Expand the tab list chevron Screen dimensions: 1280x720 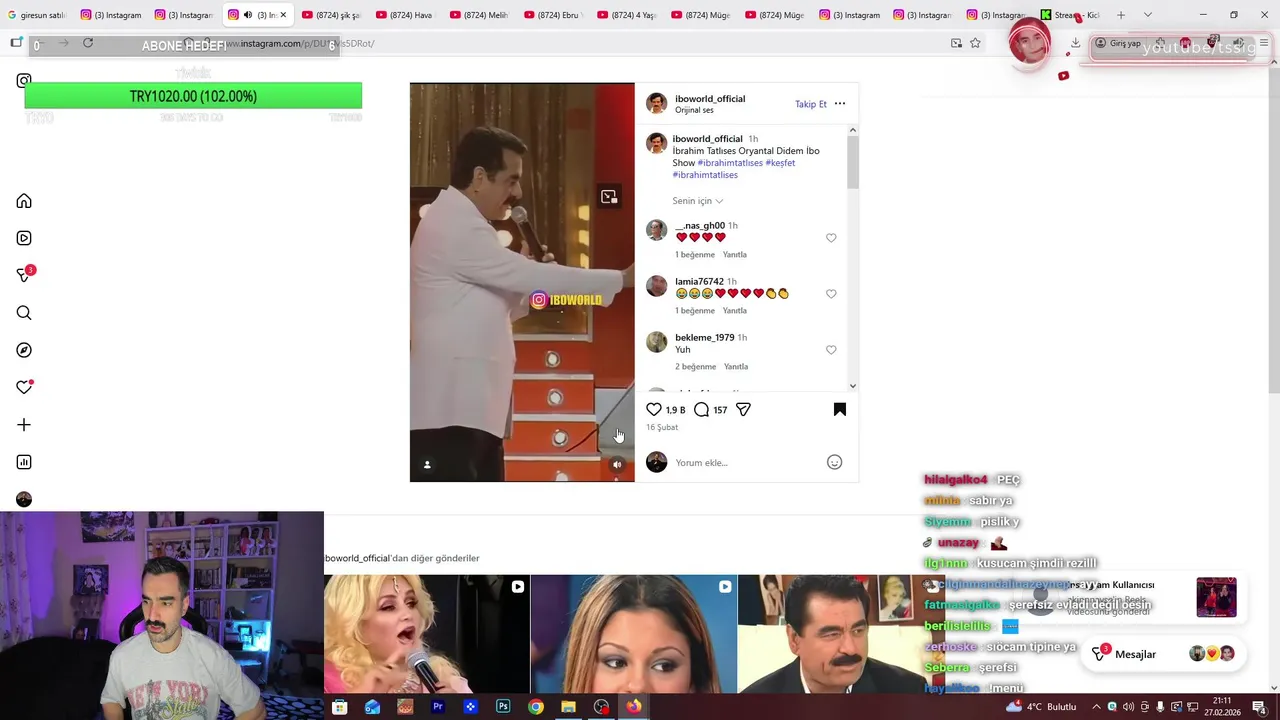coord(1147,15)
